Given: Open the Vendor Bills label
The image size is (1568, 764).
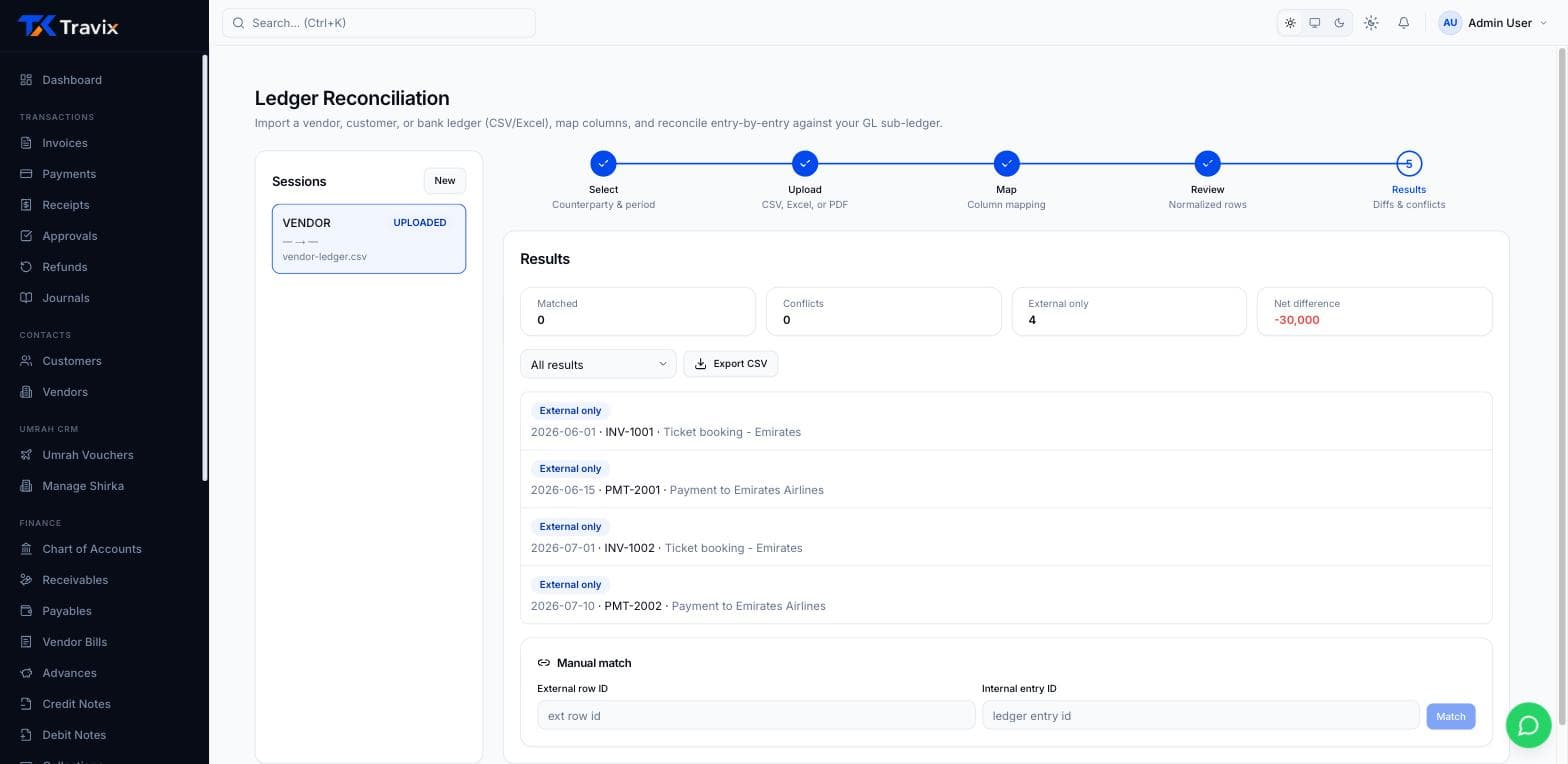Looking at the screenshot, I should [75, 642].
